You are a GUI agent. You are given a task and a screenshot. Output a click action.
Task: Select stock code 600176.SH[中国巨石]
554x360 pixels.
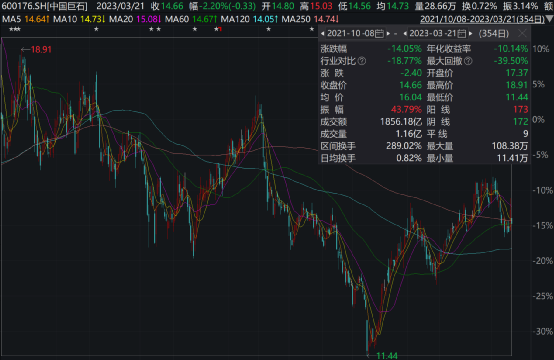tap(44, 6)
